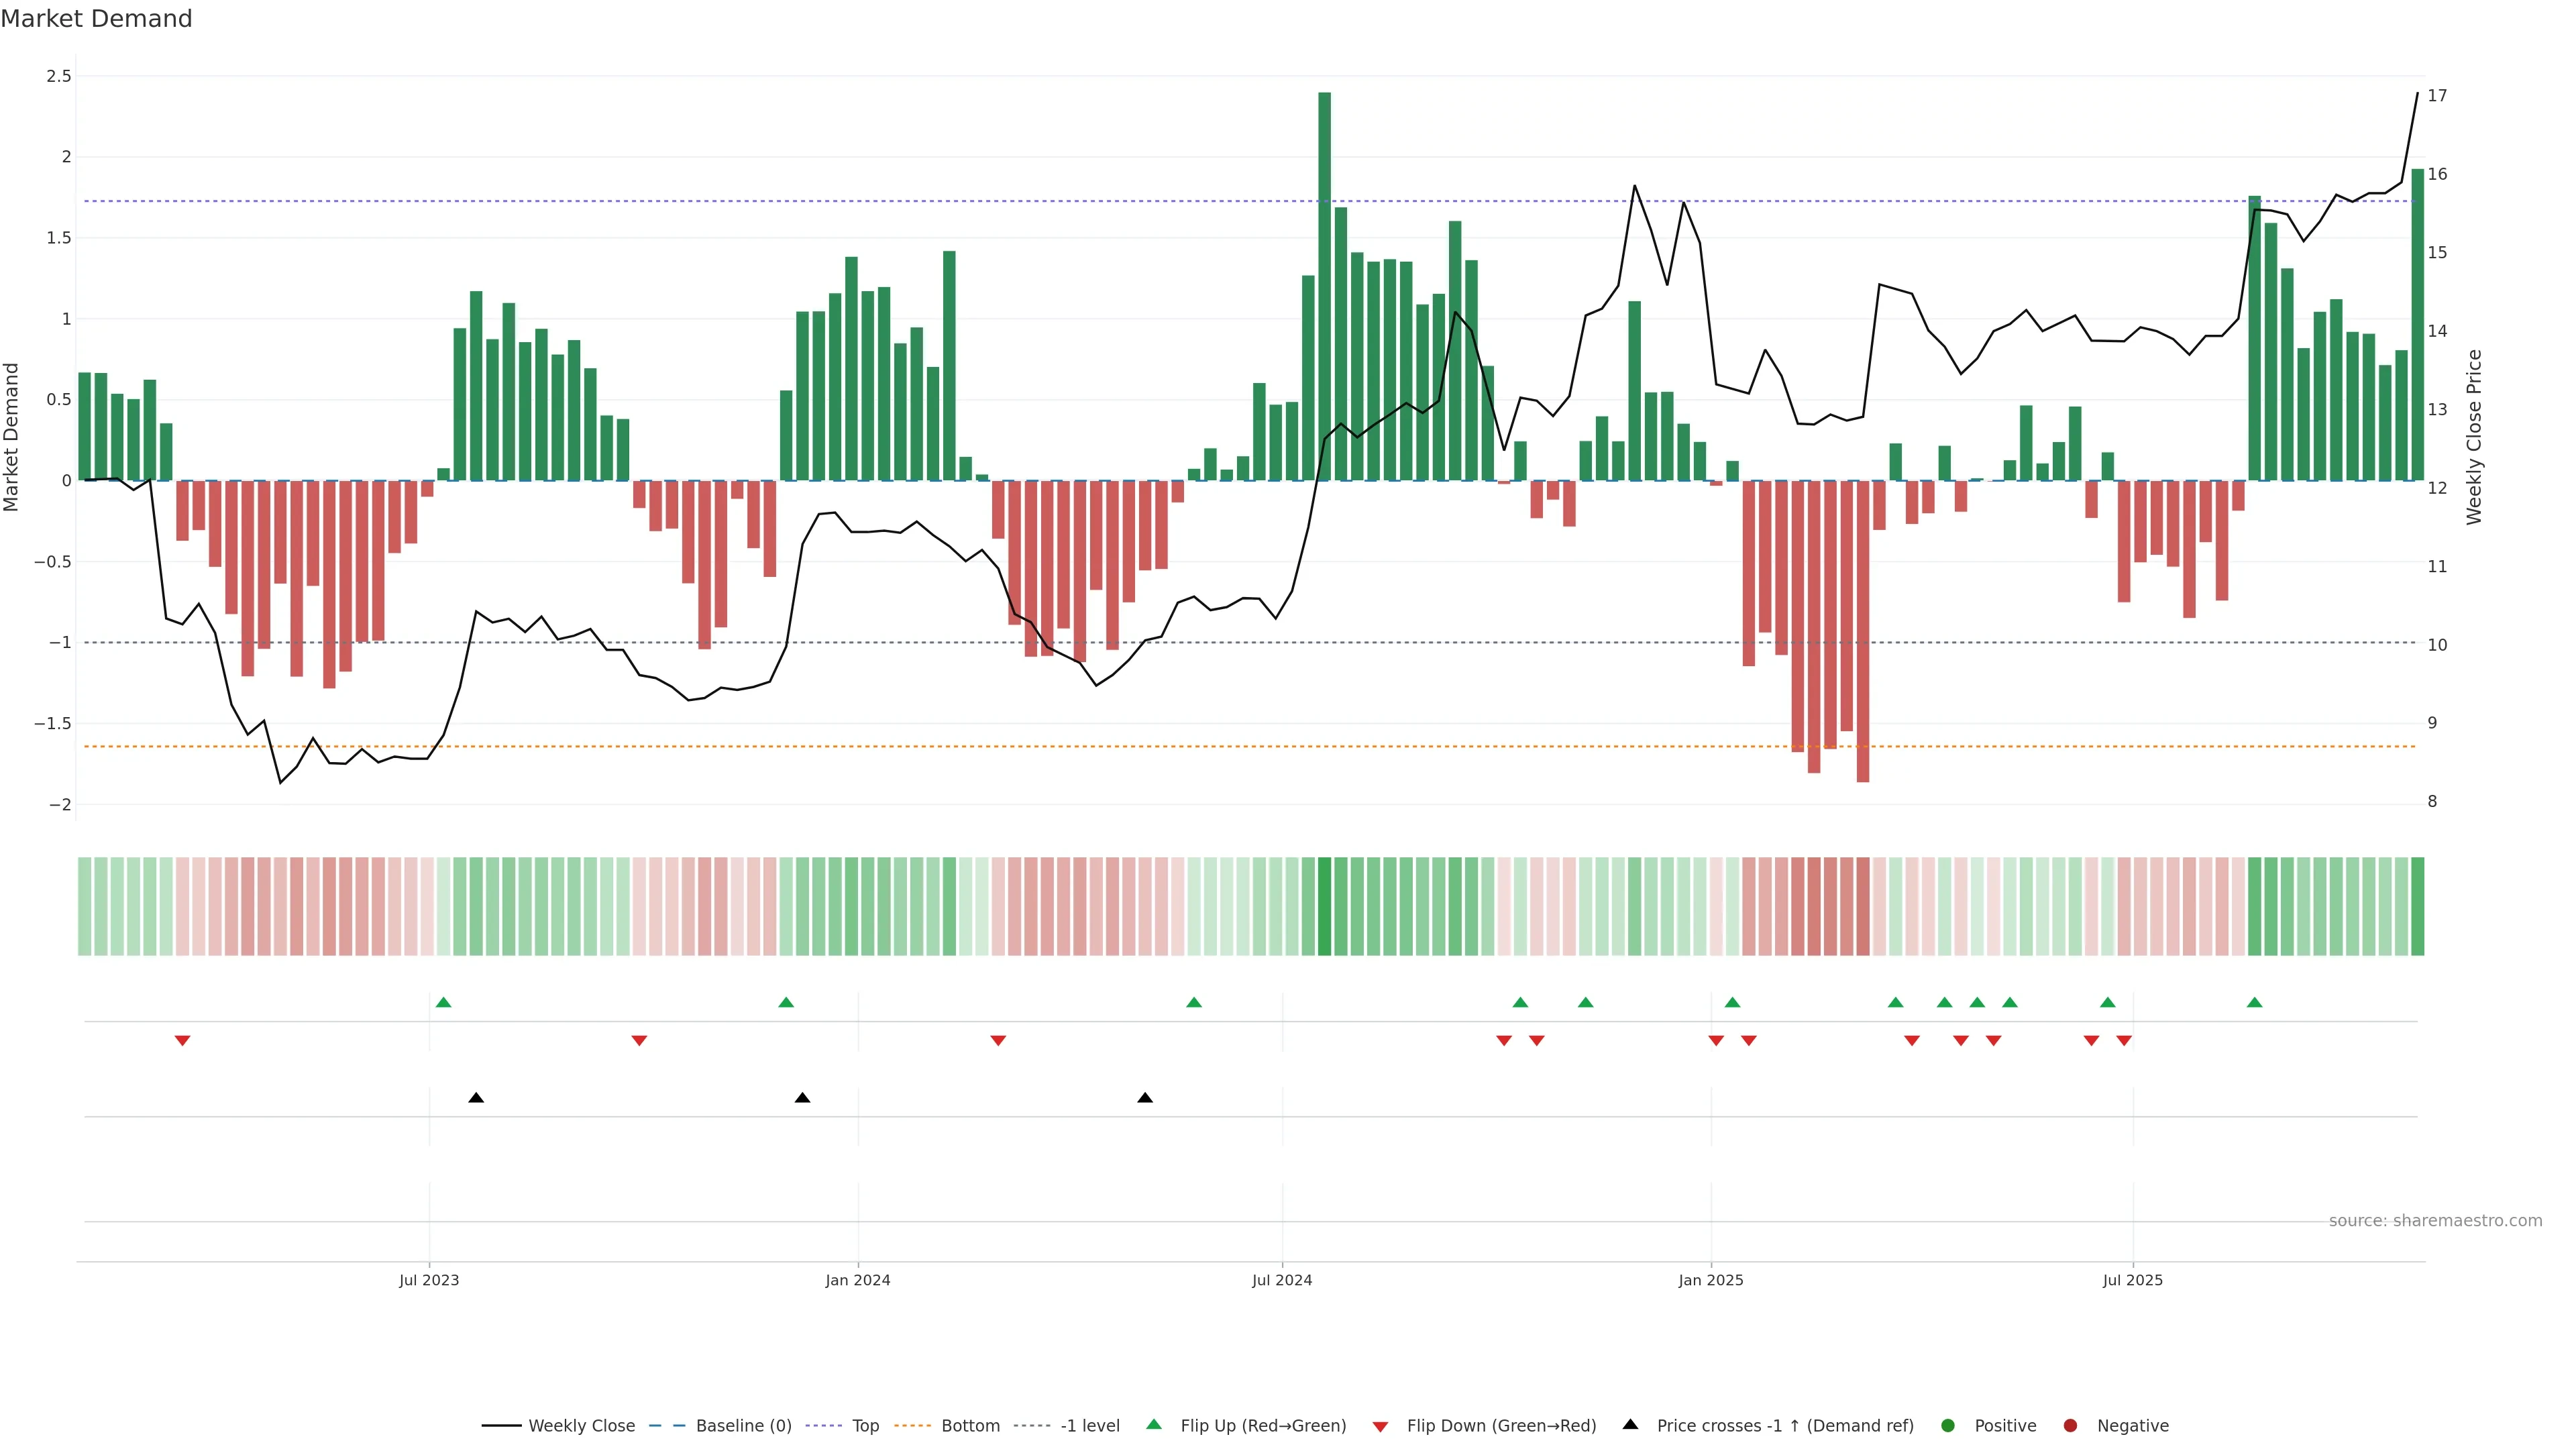Click the black triangle marker just right of Jul 2023

pyautogui.click(x=476, y=1098)
